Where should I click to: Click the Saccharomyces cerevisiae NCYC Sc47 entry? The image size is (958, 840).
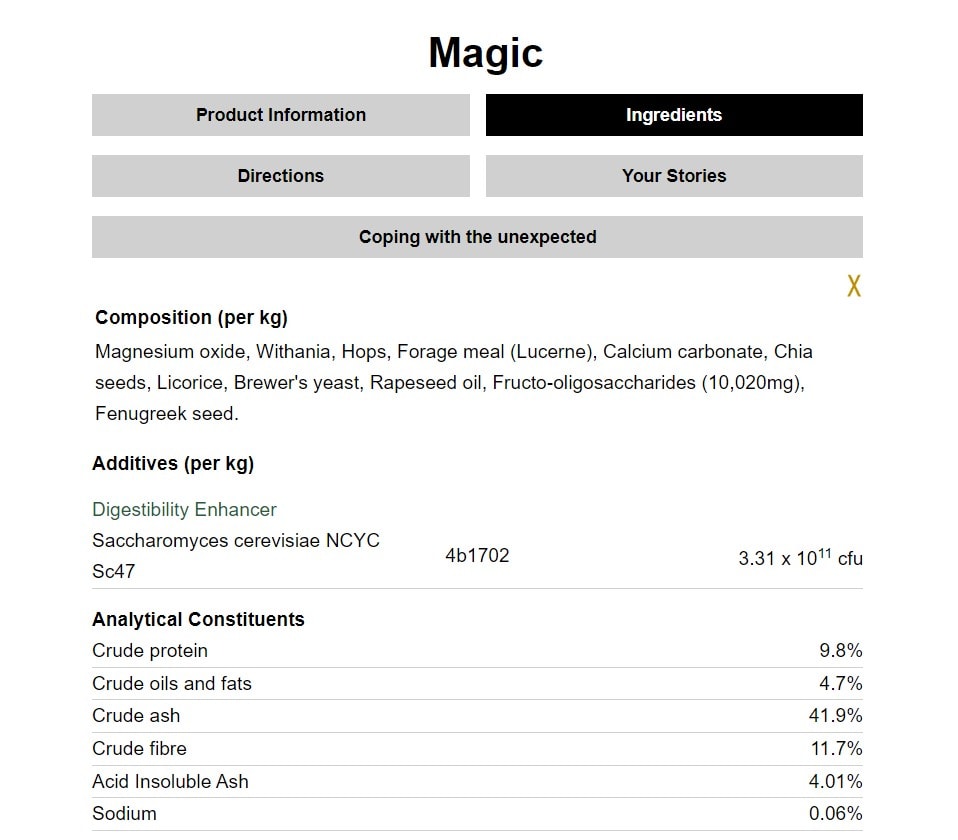pos(236,555)
